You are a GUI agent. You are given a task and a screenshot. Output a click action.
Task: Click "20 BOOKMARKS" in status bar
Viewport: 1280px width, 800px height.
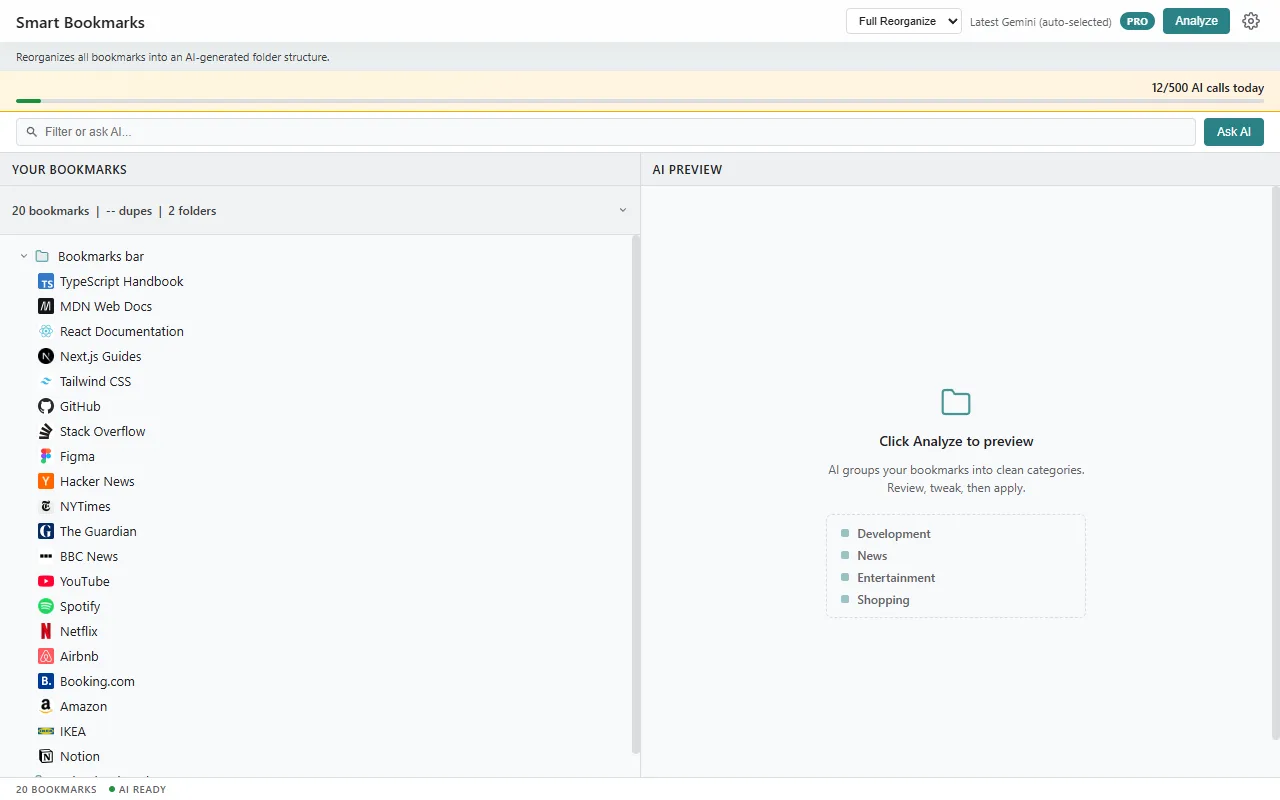[x=56, y=790]
